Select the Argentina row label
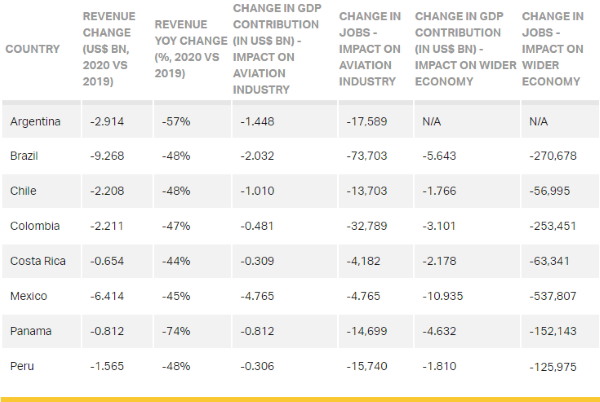Viewport: 600px width, 402px height. 35,121
